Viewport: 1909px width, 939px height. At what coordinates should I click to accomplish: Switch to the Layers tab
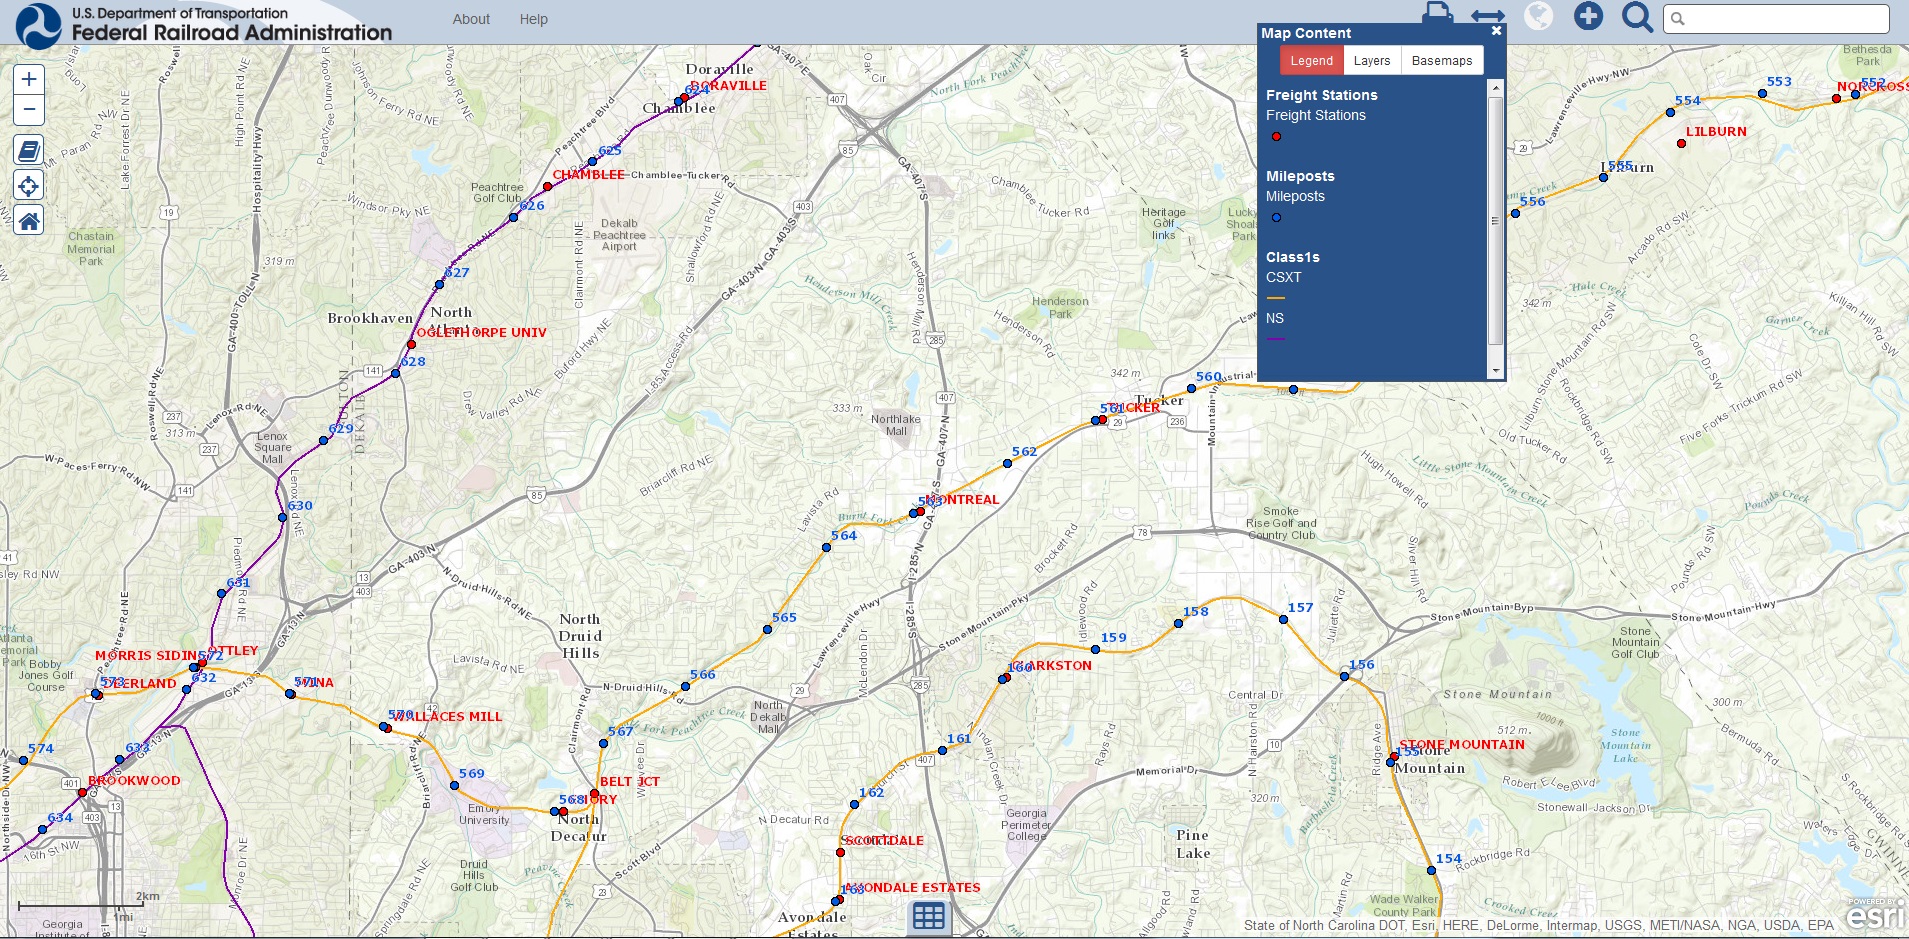[x=1372, y=60]
